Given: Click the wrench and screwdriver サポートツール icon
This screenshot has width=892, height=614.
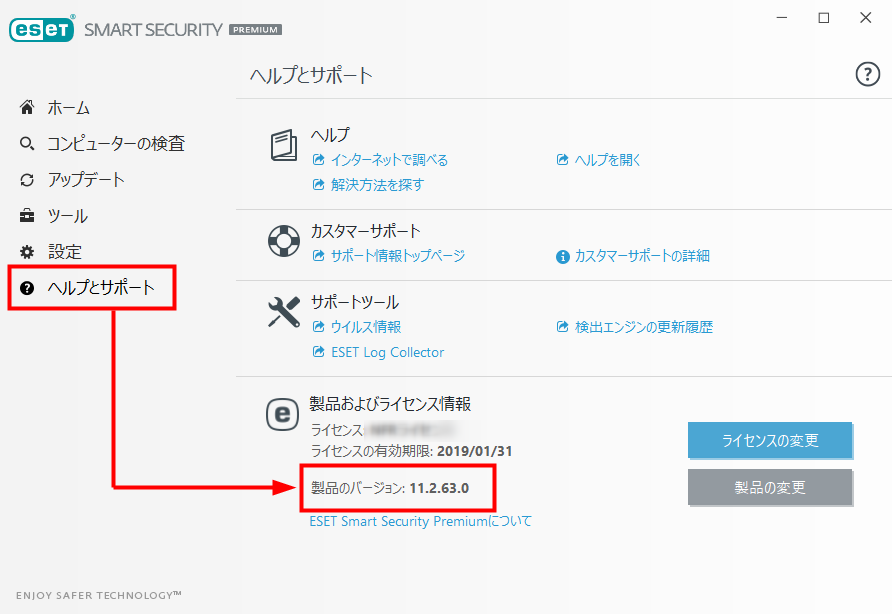Looking at the screenshot, I should point(284,312).
